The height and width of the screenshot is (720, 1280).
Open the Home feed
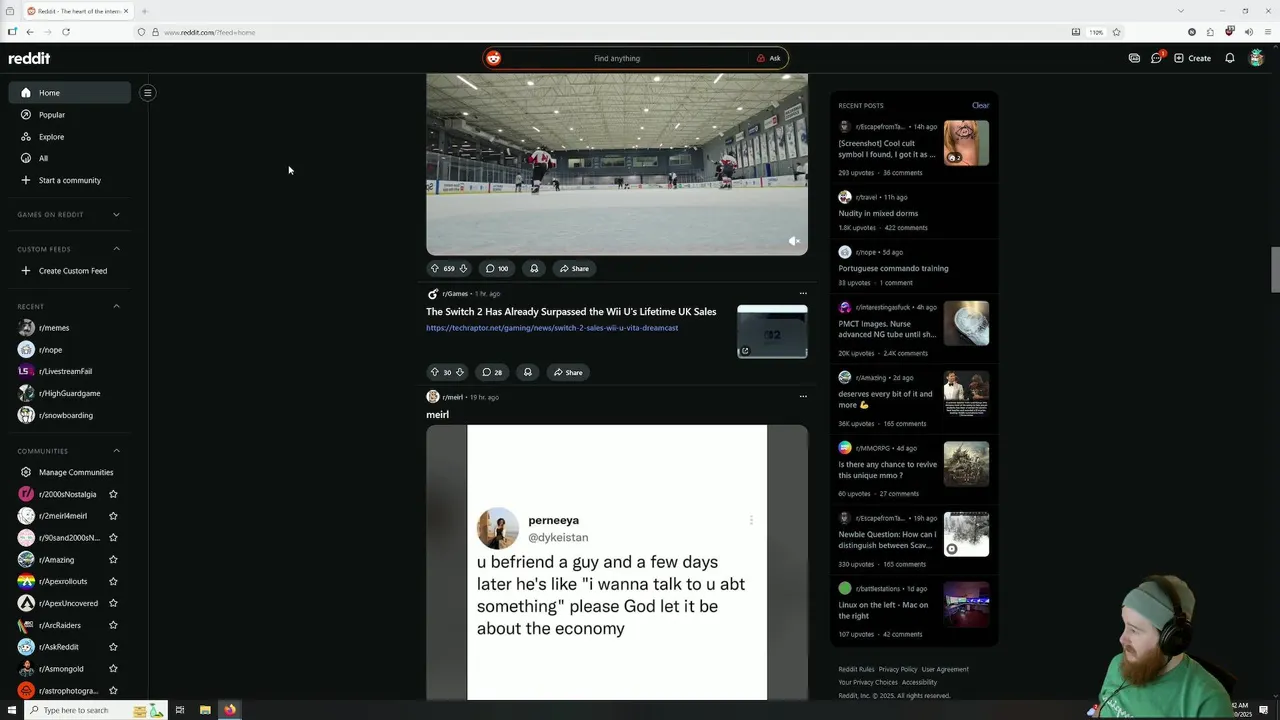click(x=70, y=93)
